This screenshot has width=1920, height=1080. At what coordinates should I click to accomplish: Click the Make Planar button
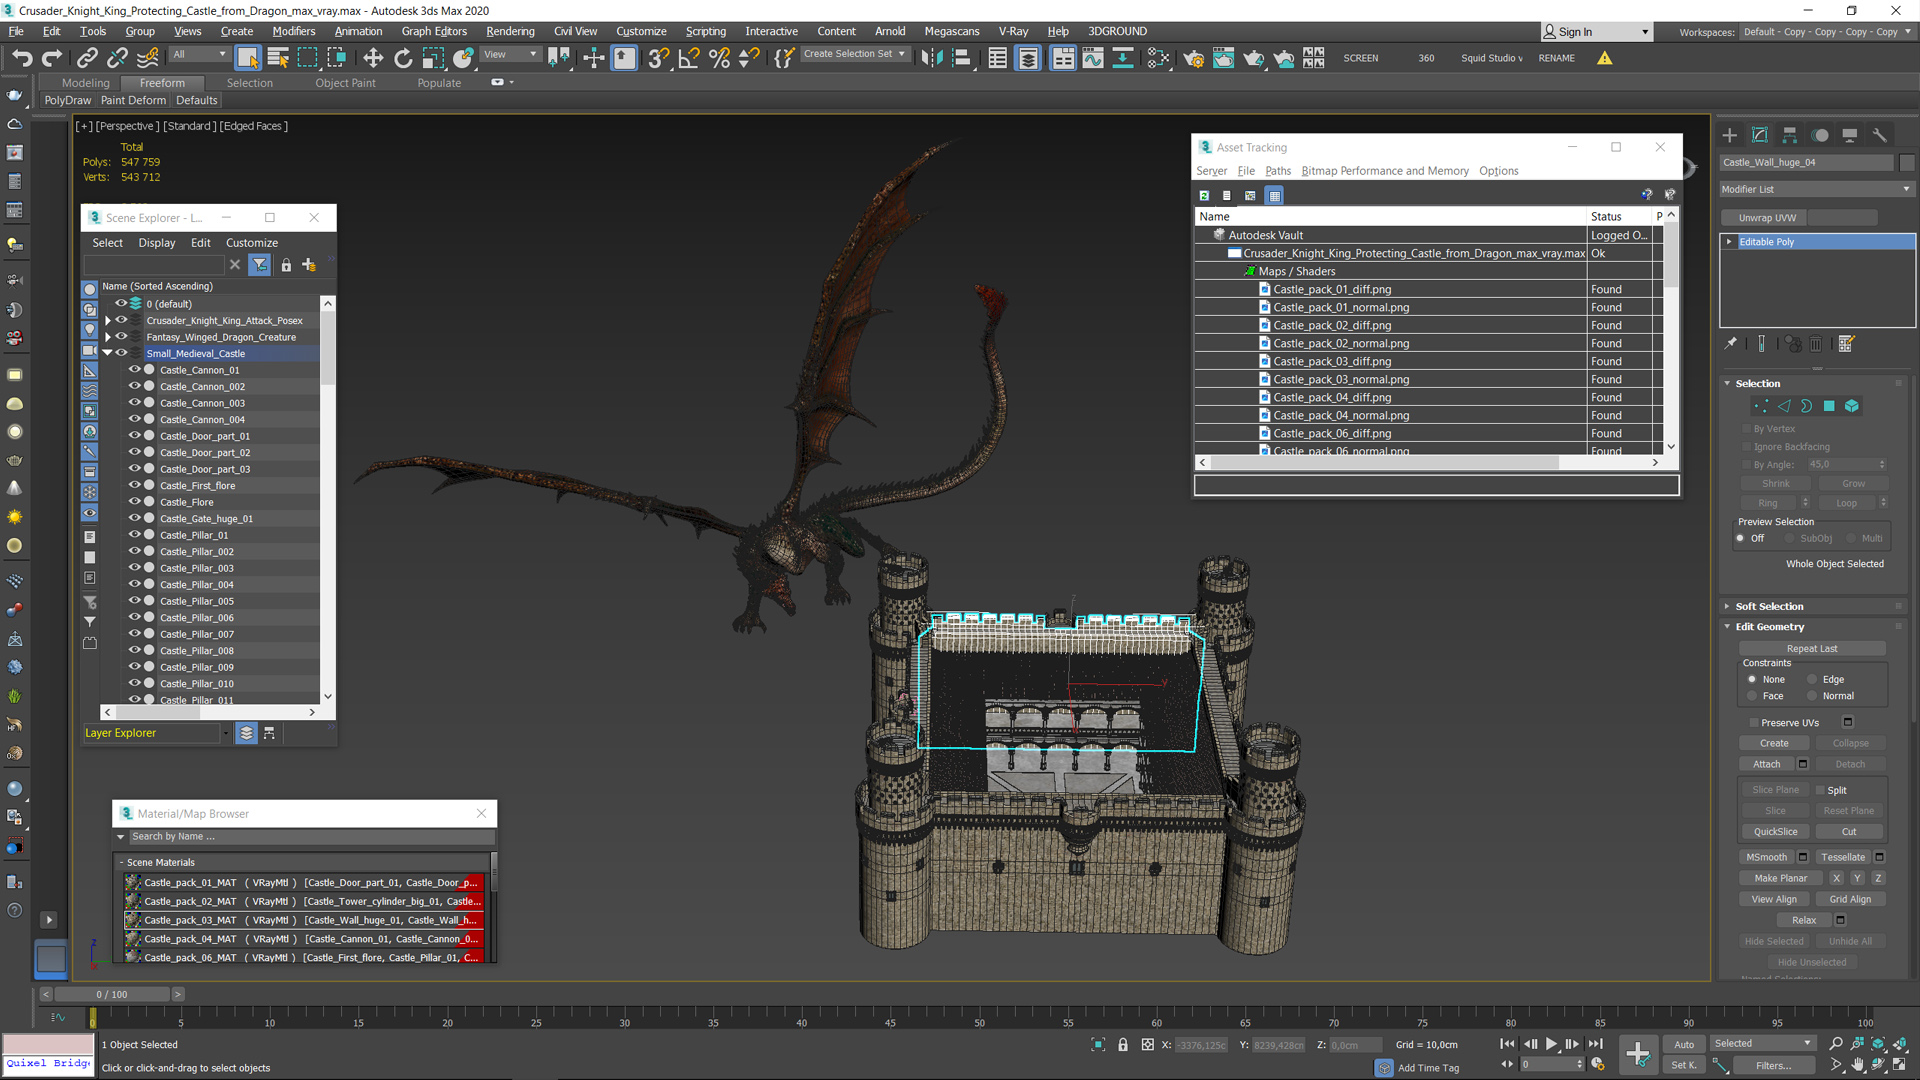(x=1780, y=879)
